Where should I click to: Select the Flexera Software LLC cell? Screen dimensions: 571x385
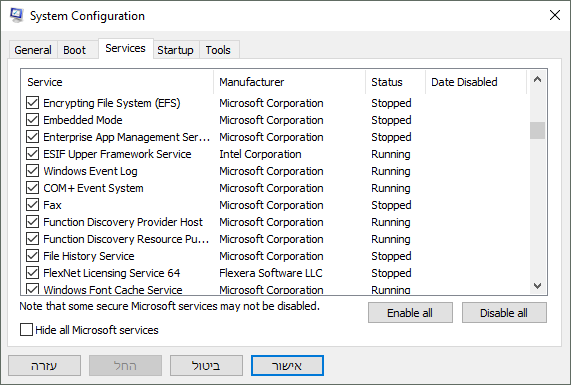coord(271,273)
